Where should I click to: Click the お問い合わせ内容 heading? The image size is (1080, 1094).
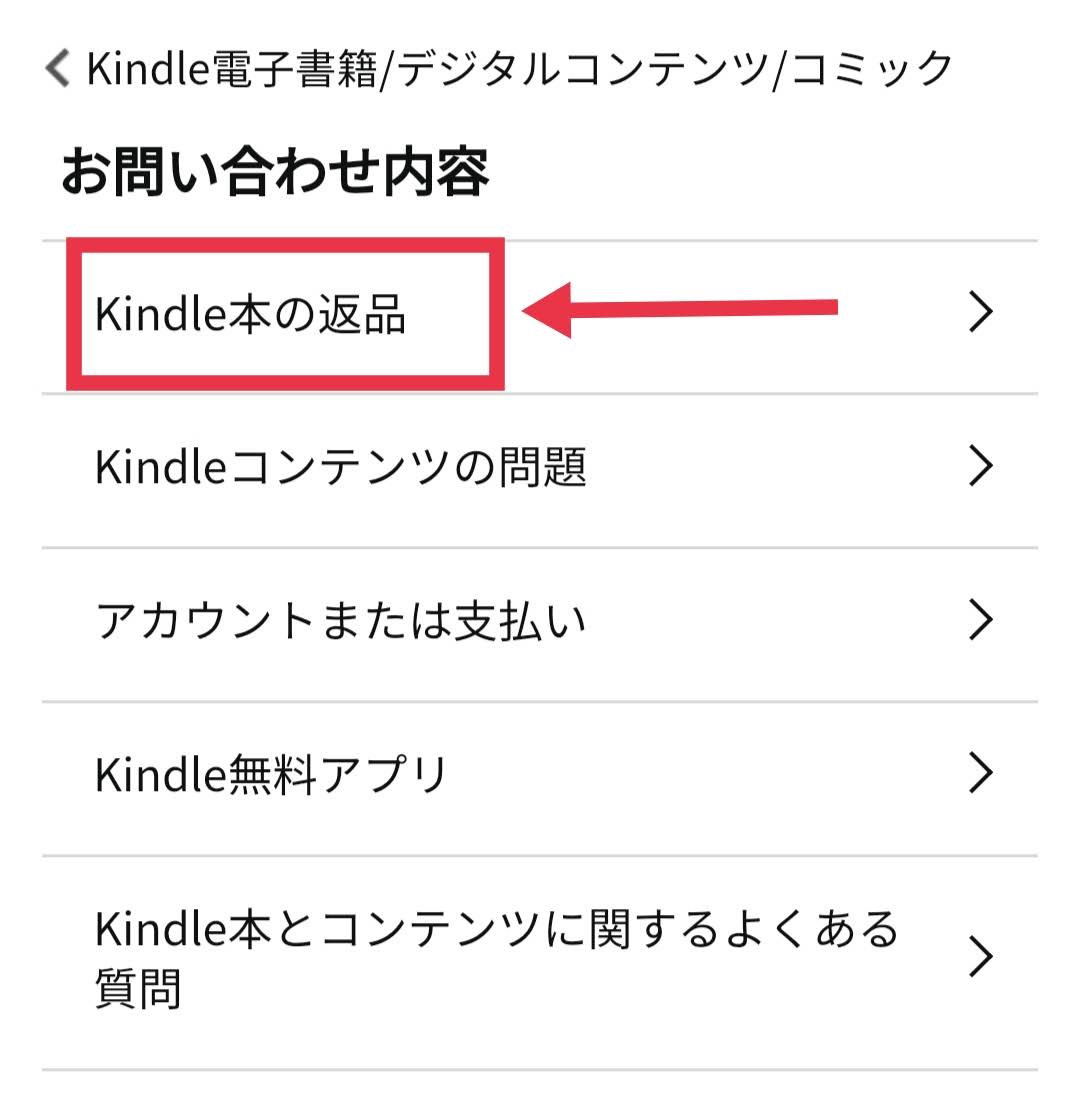click(x=275, y=172)
